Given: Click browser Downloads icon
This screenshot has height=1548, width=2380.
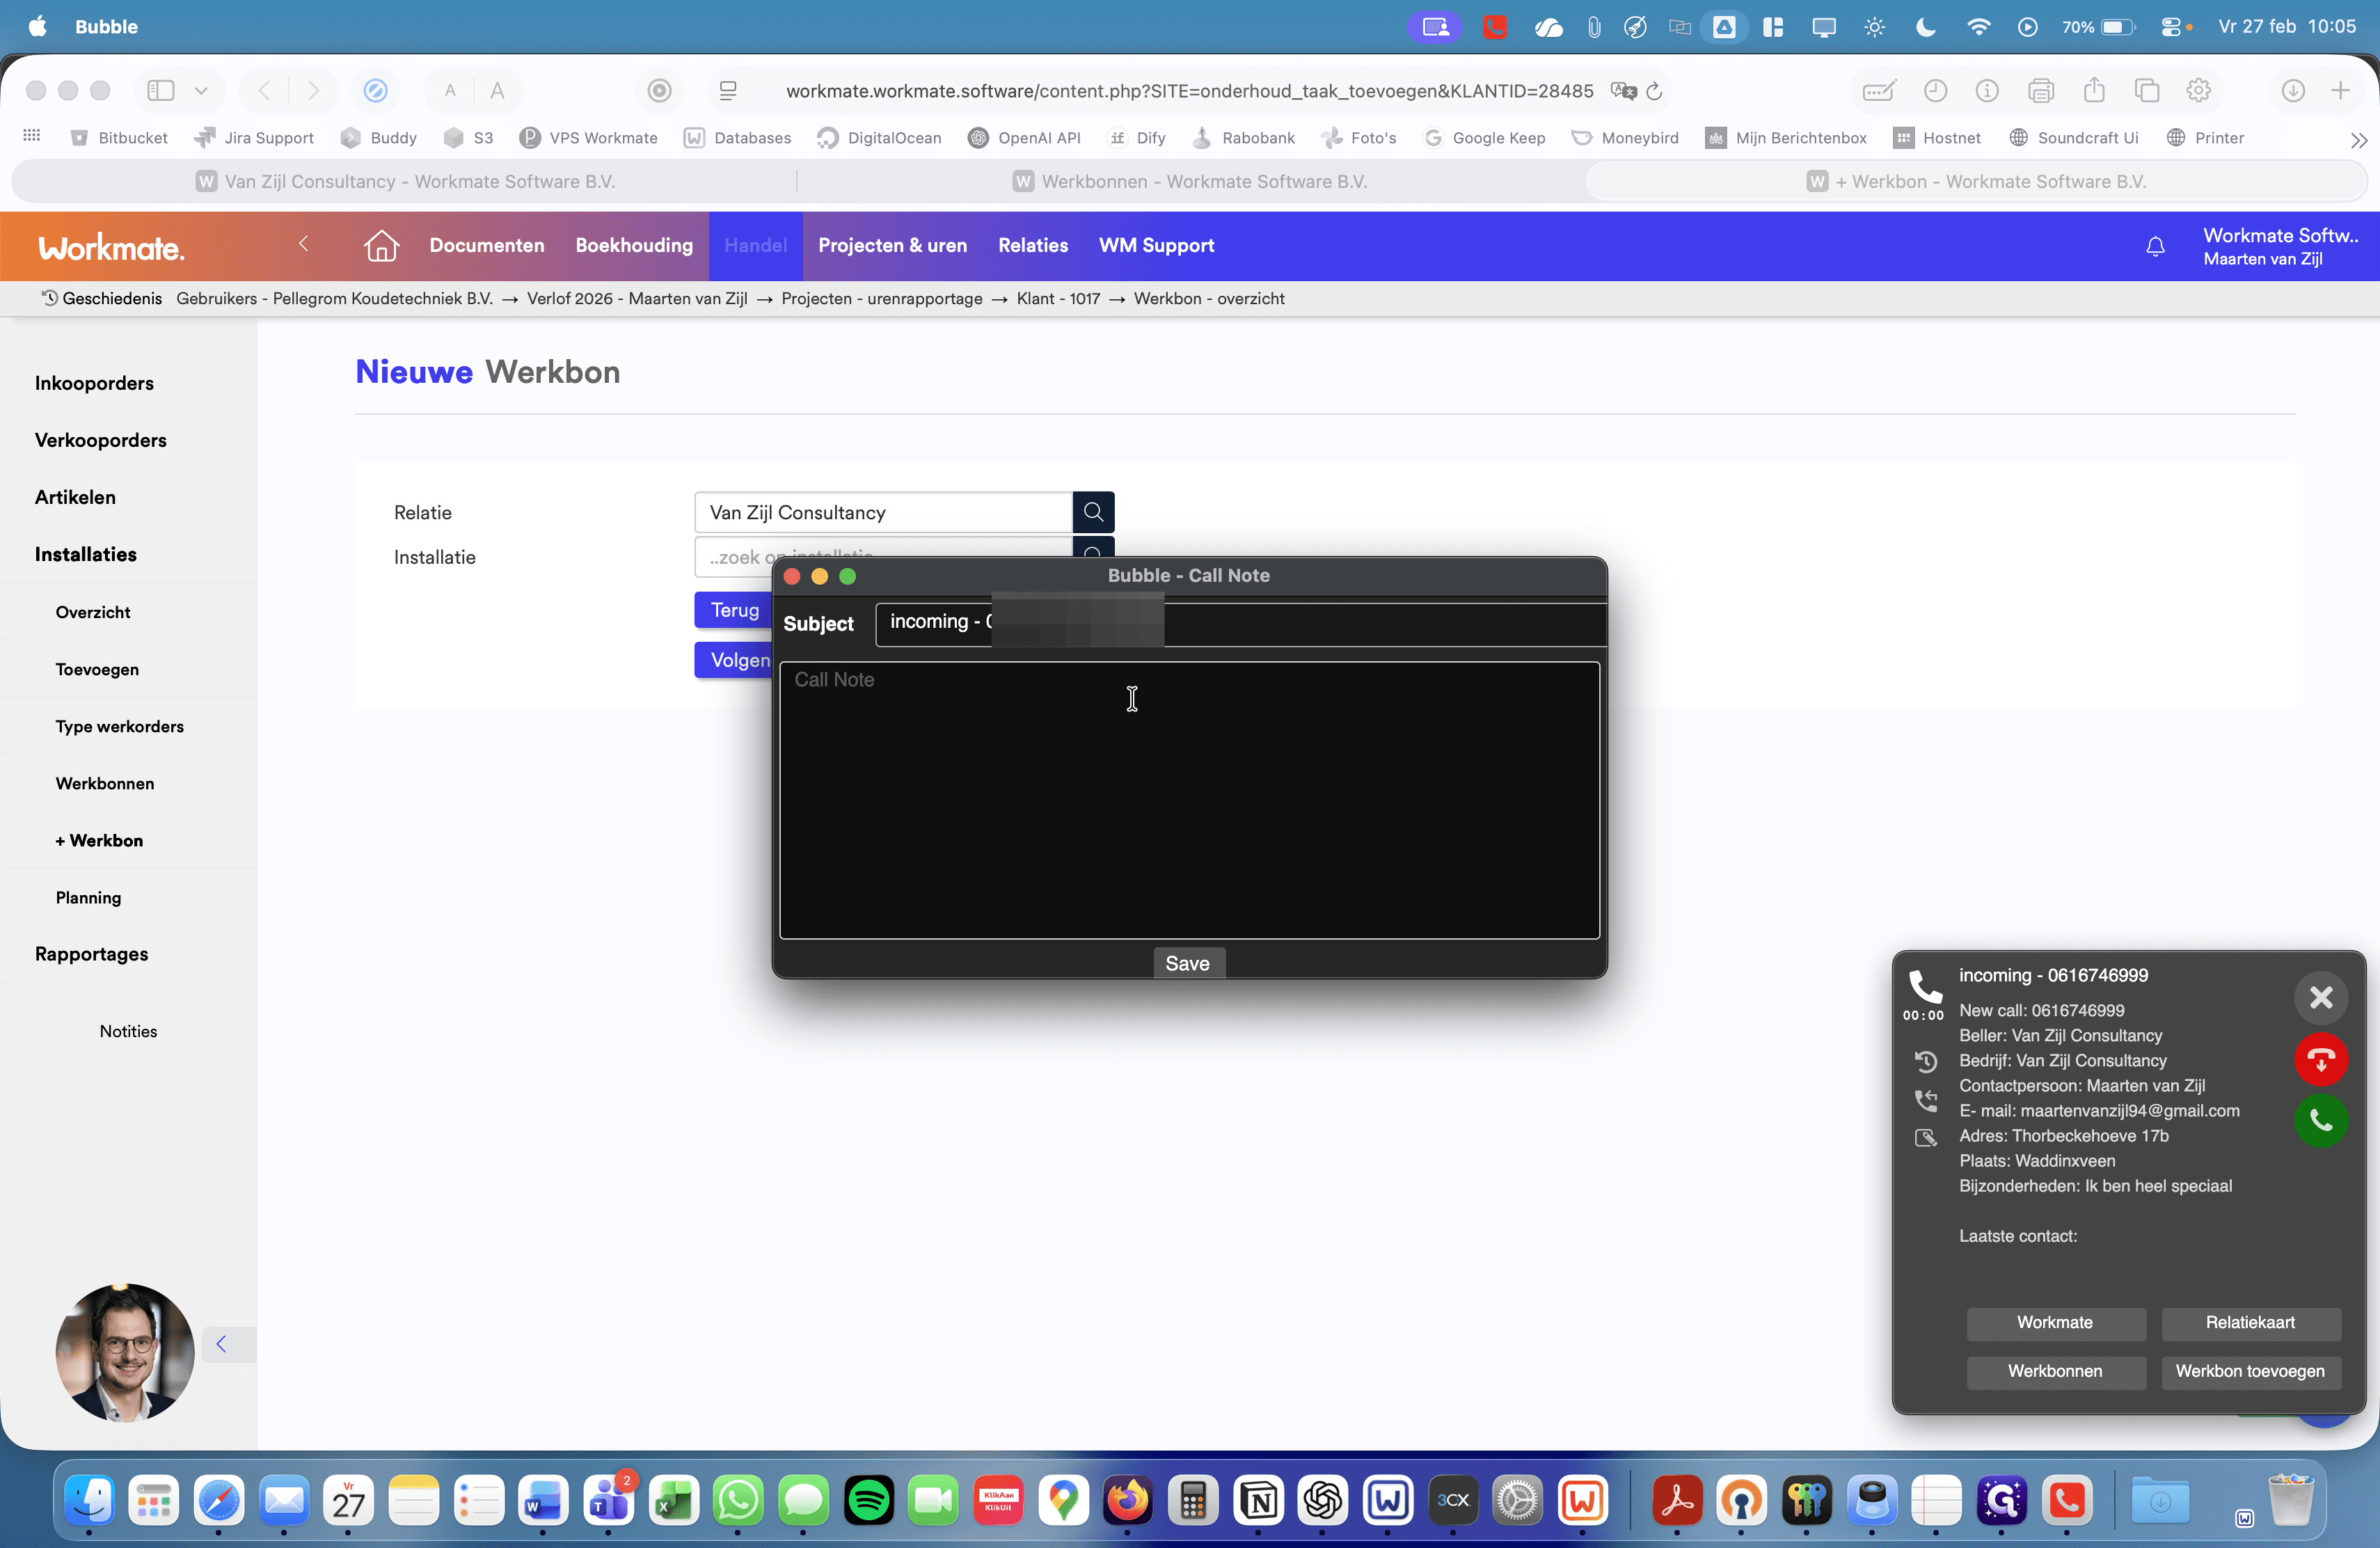Looking at the screenshot, I should (2292, 90).
